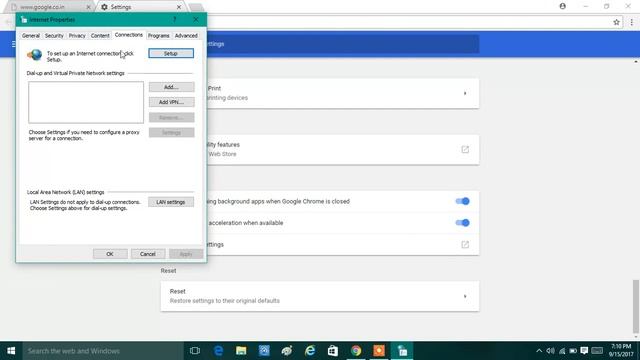Switch to the Advanced tab
The width and height of the screenshot is (640, 360).
(186, 36)
